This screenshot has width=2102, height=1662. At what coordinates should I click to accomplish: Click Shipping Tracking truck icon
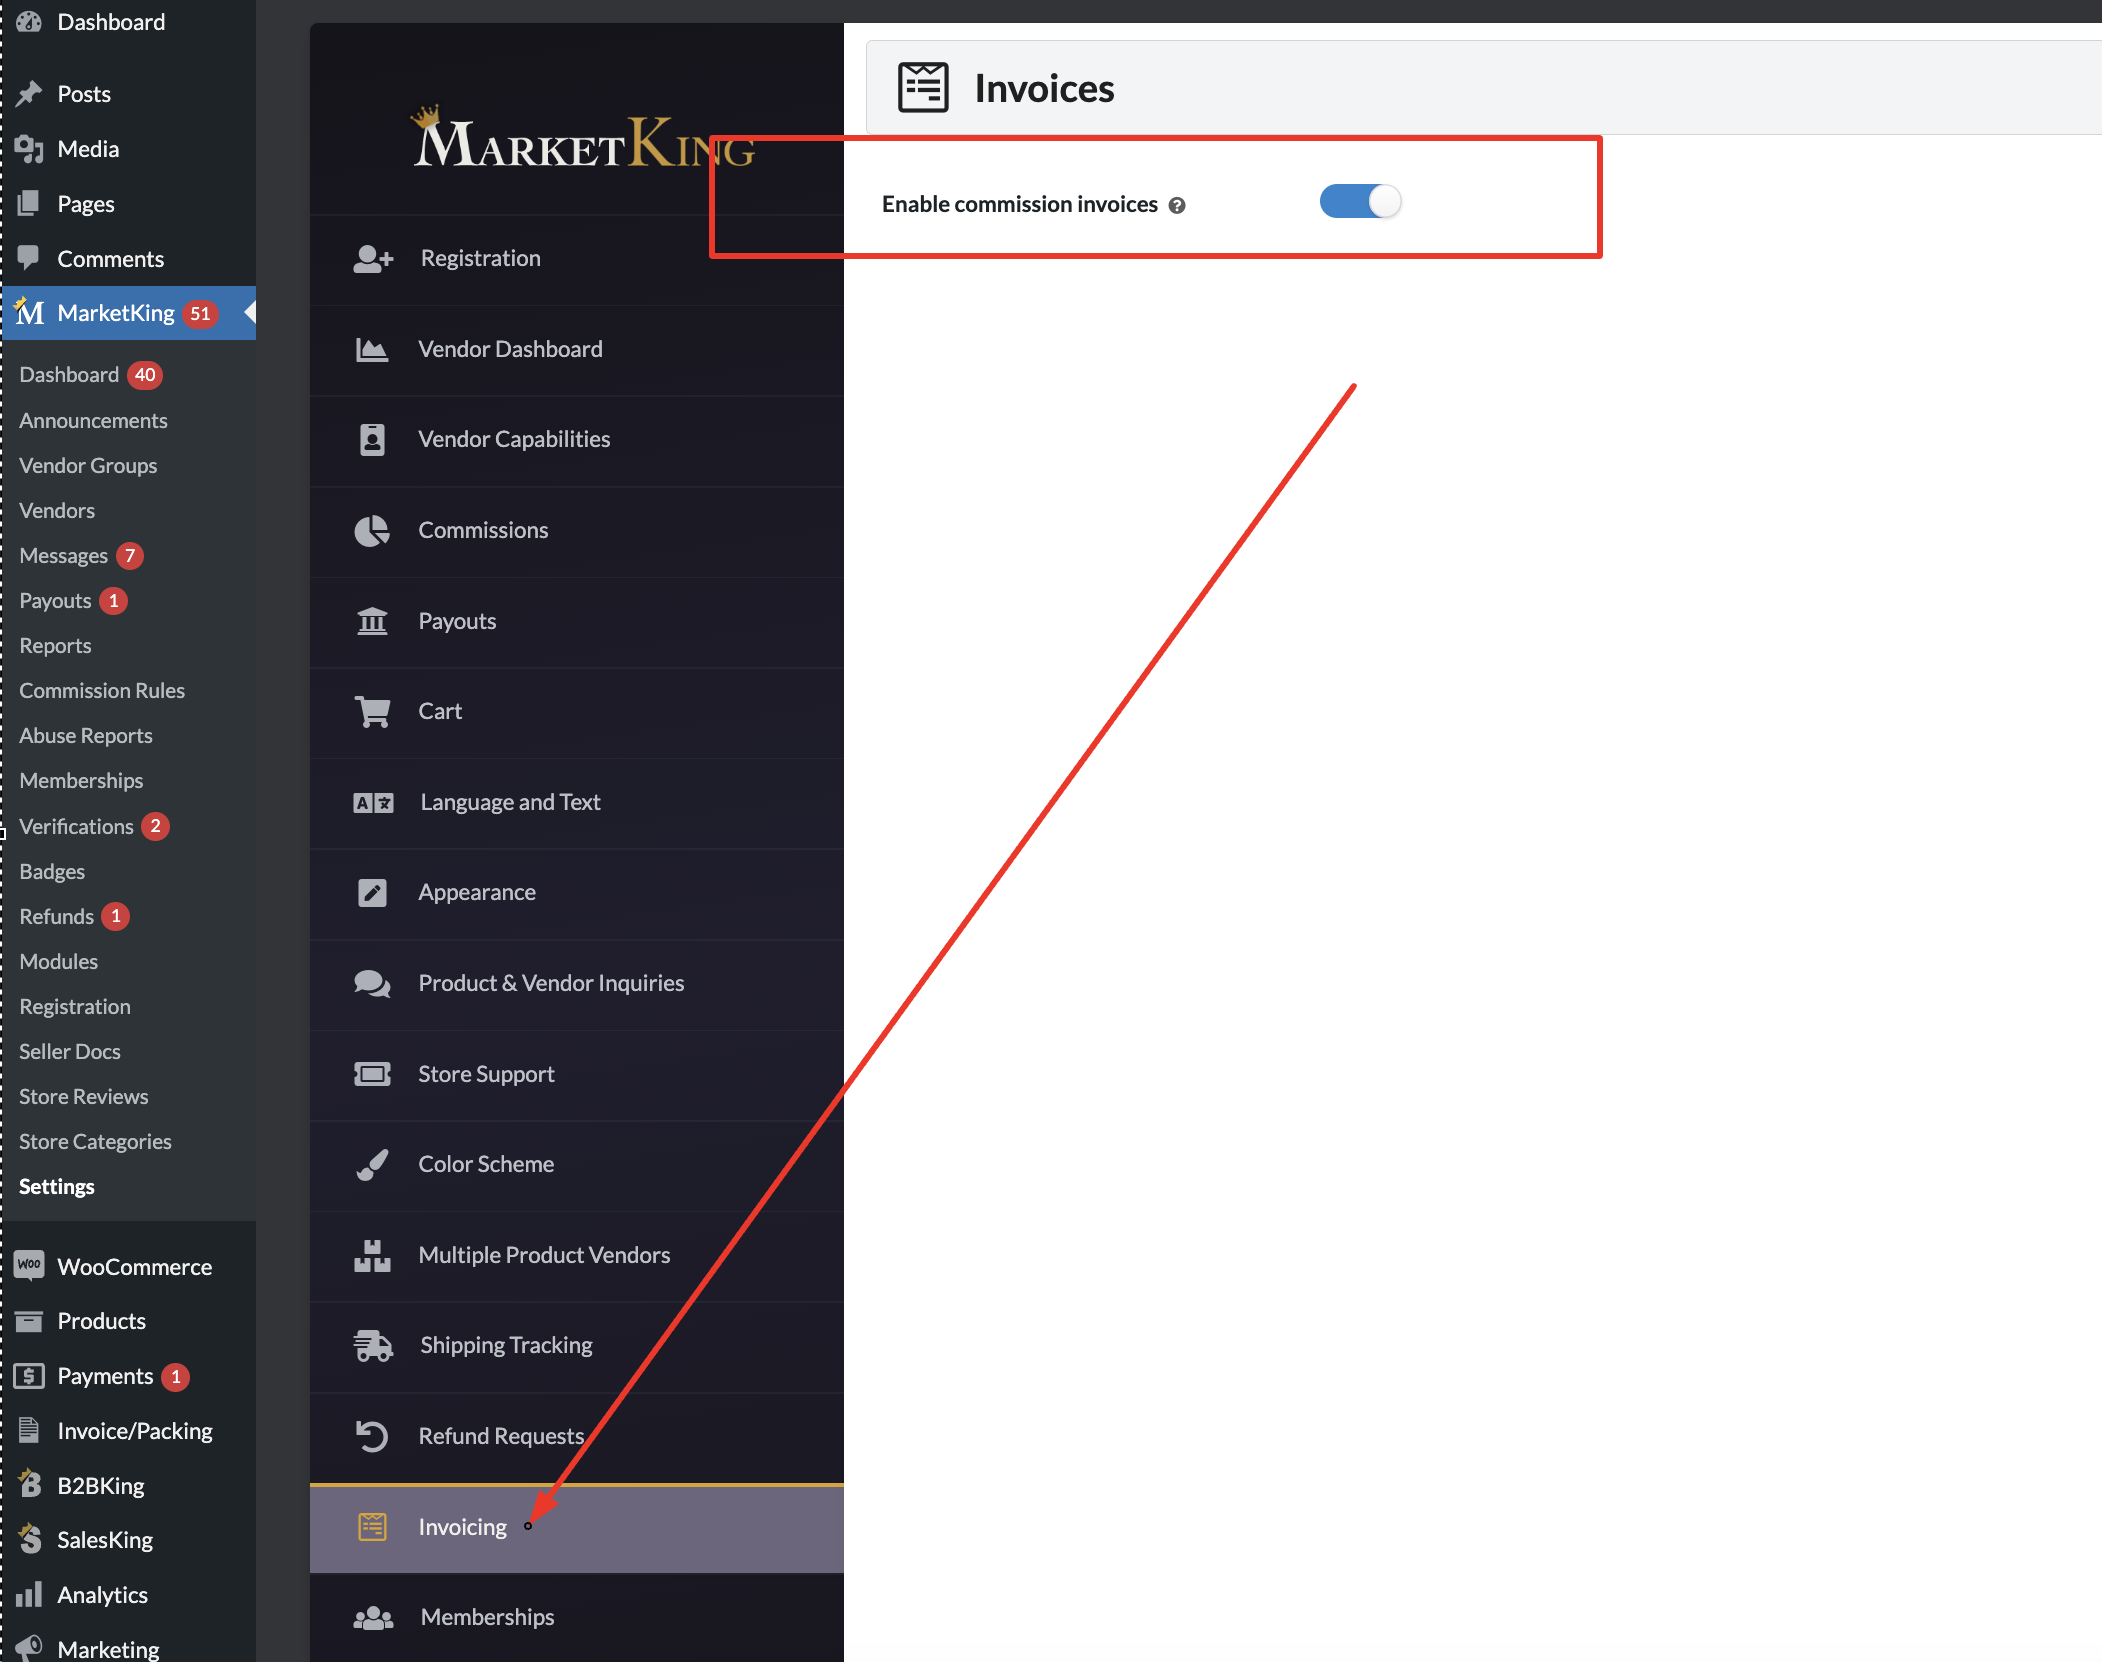(373, 1346)
